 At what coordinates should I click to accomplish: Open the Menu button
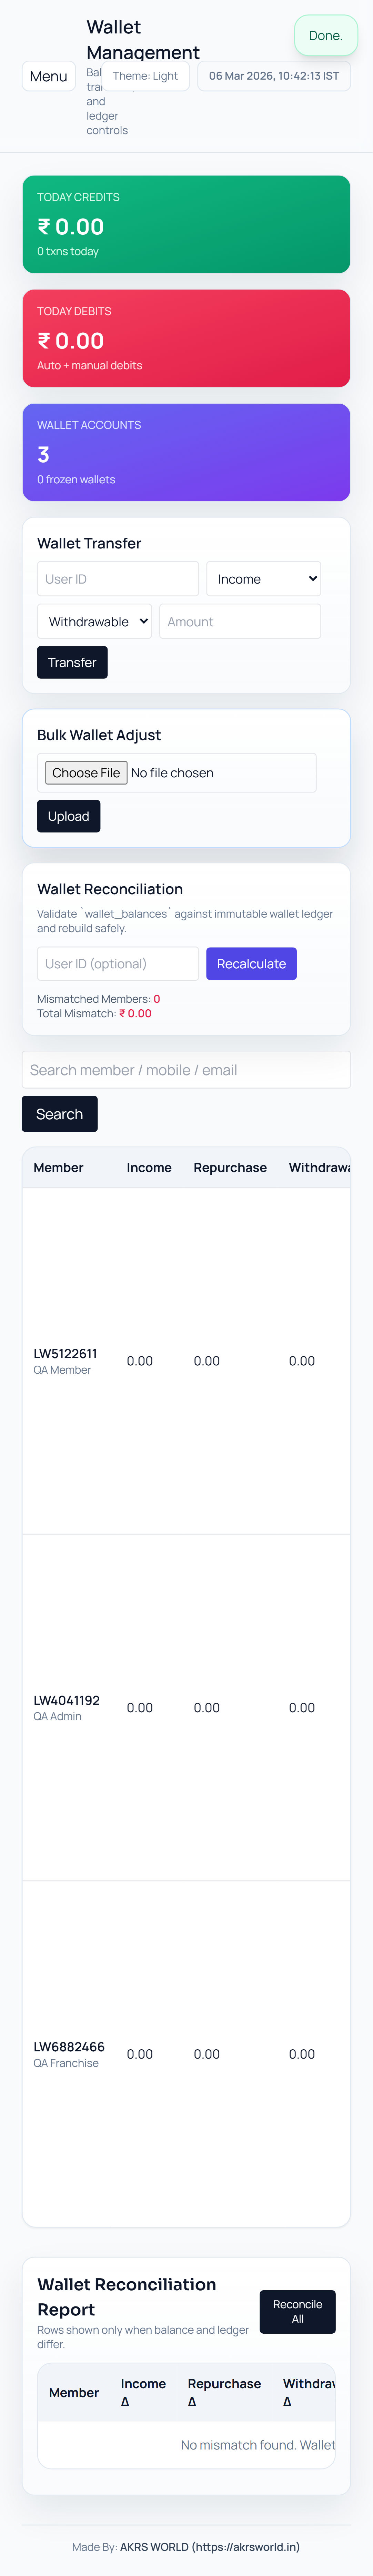click(x=48, y=76)
